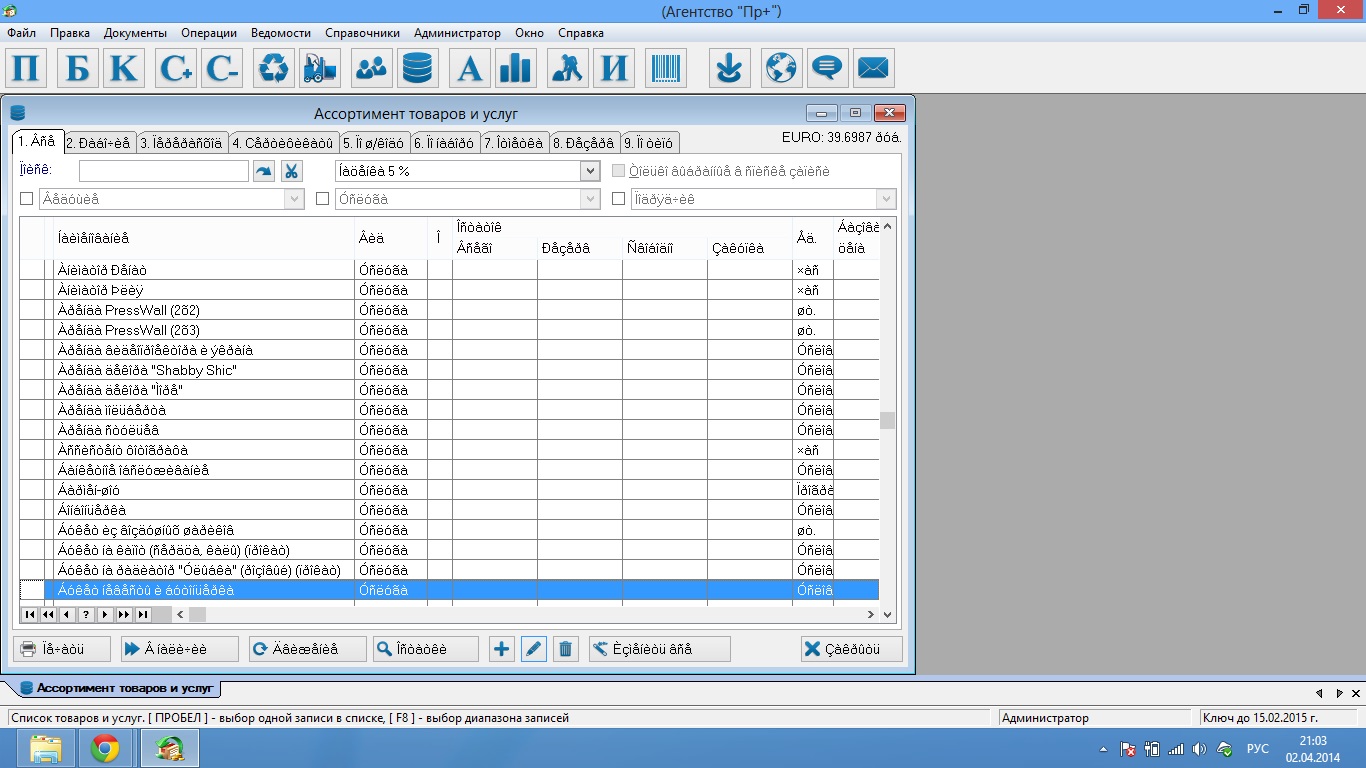The image size is (1366, 768).
Task: Open the Документы menu
Action: pos(135,33)
